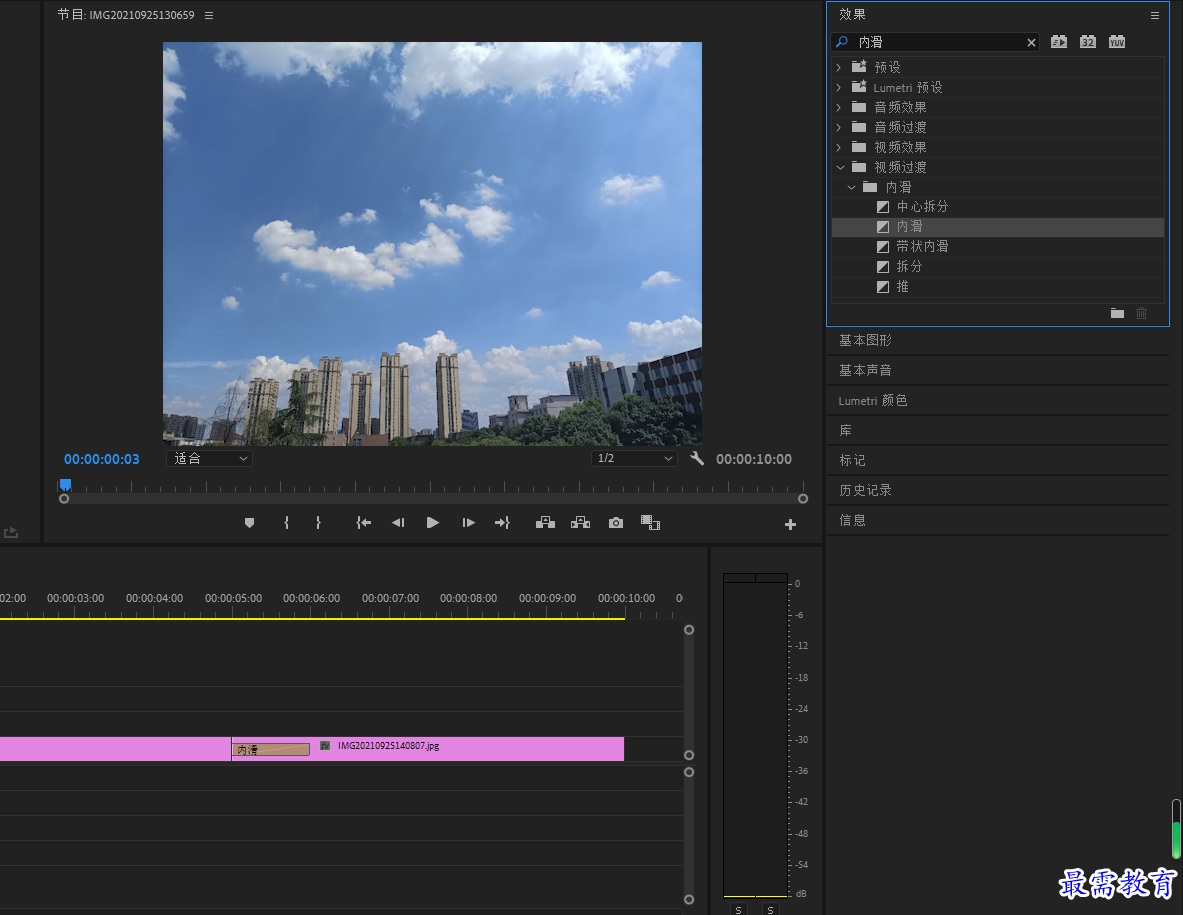Viewport: 1183px width, 915px height.
Task: Click timeline ruler at 00:00:05:00
Action: tap(233, 598)
